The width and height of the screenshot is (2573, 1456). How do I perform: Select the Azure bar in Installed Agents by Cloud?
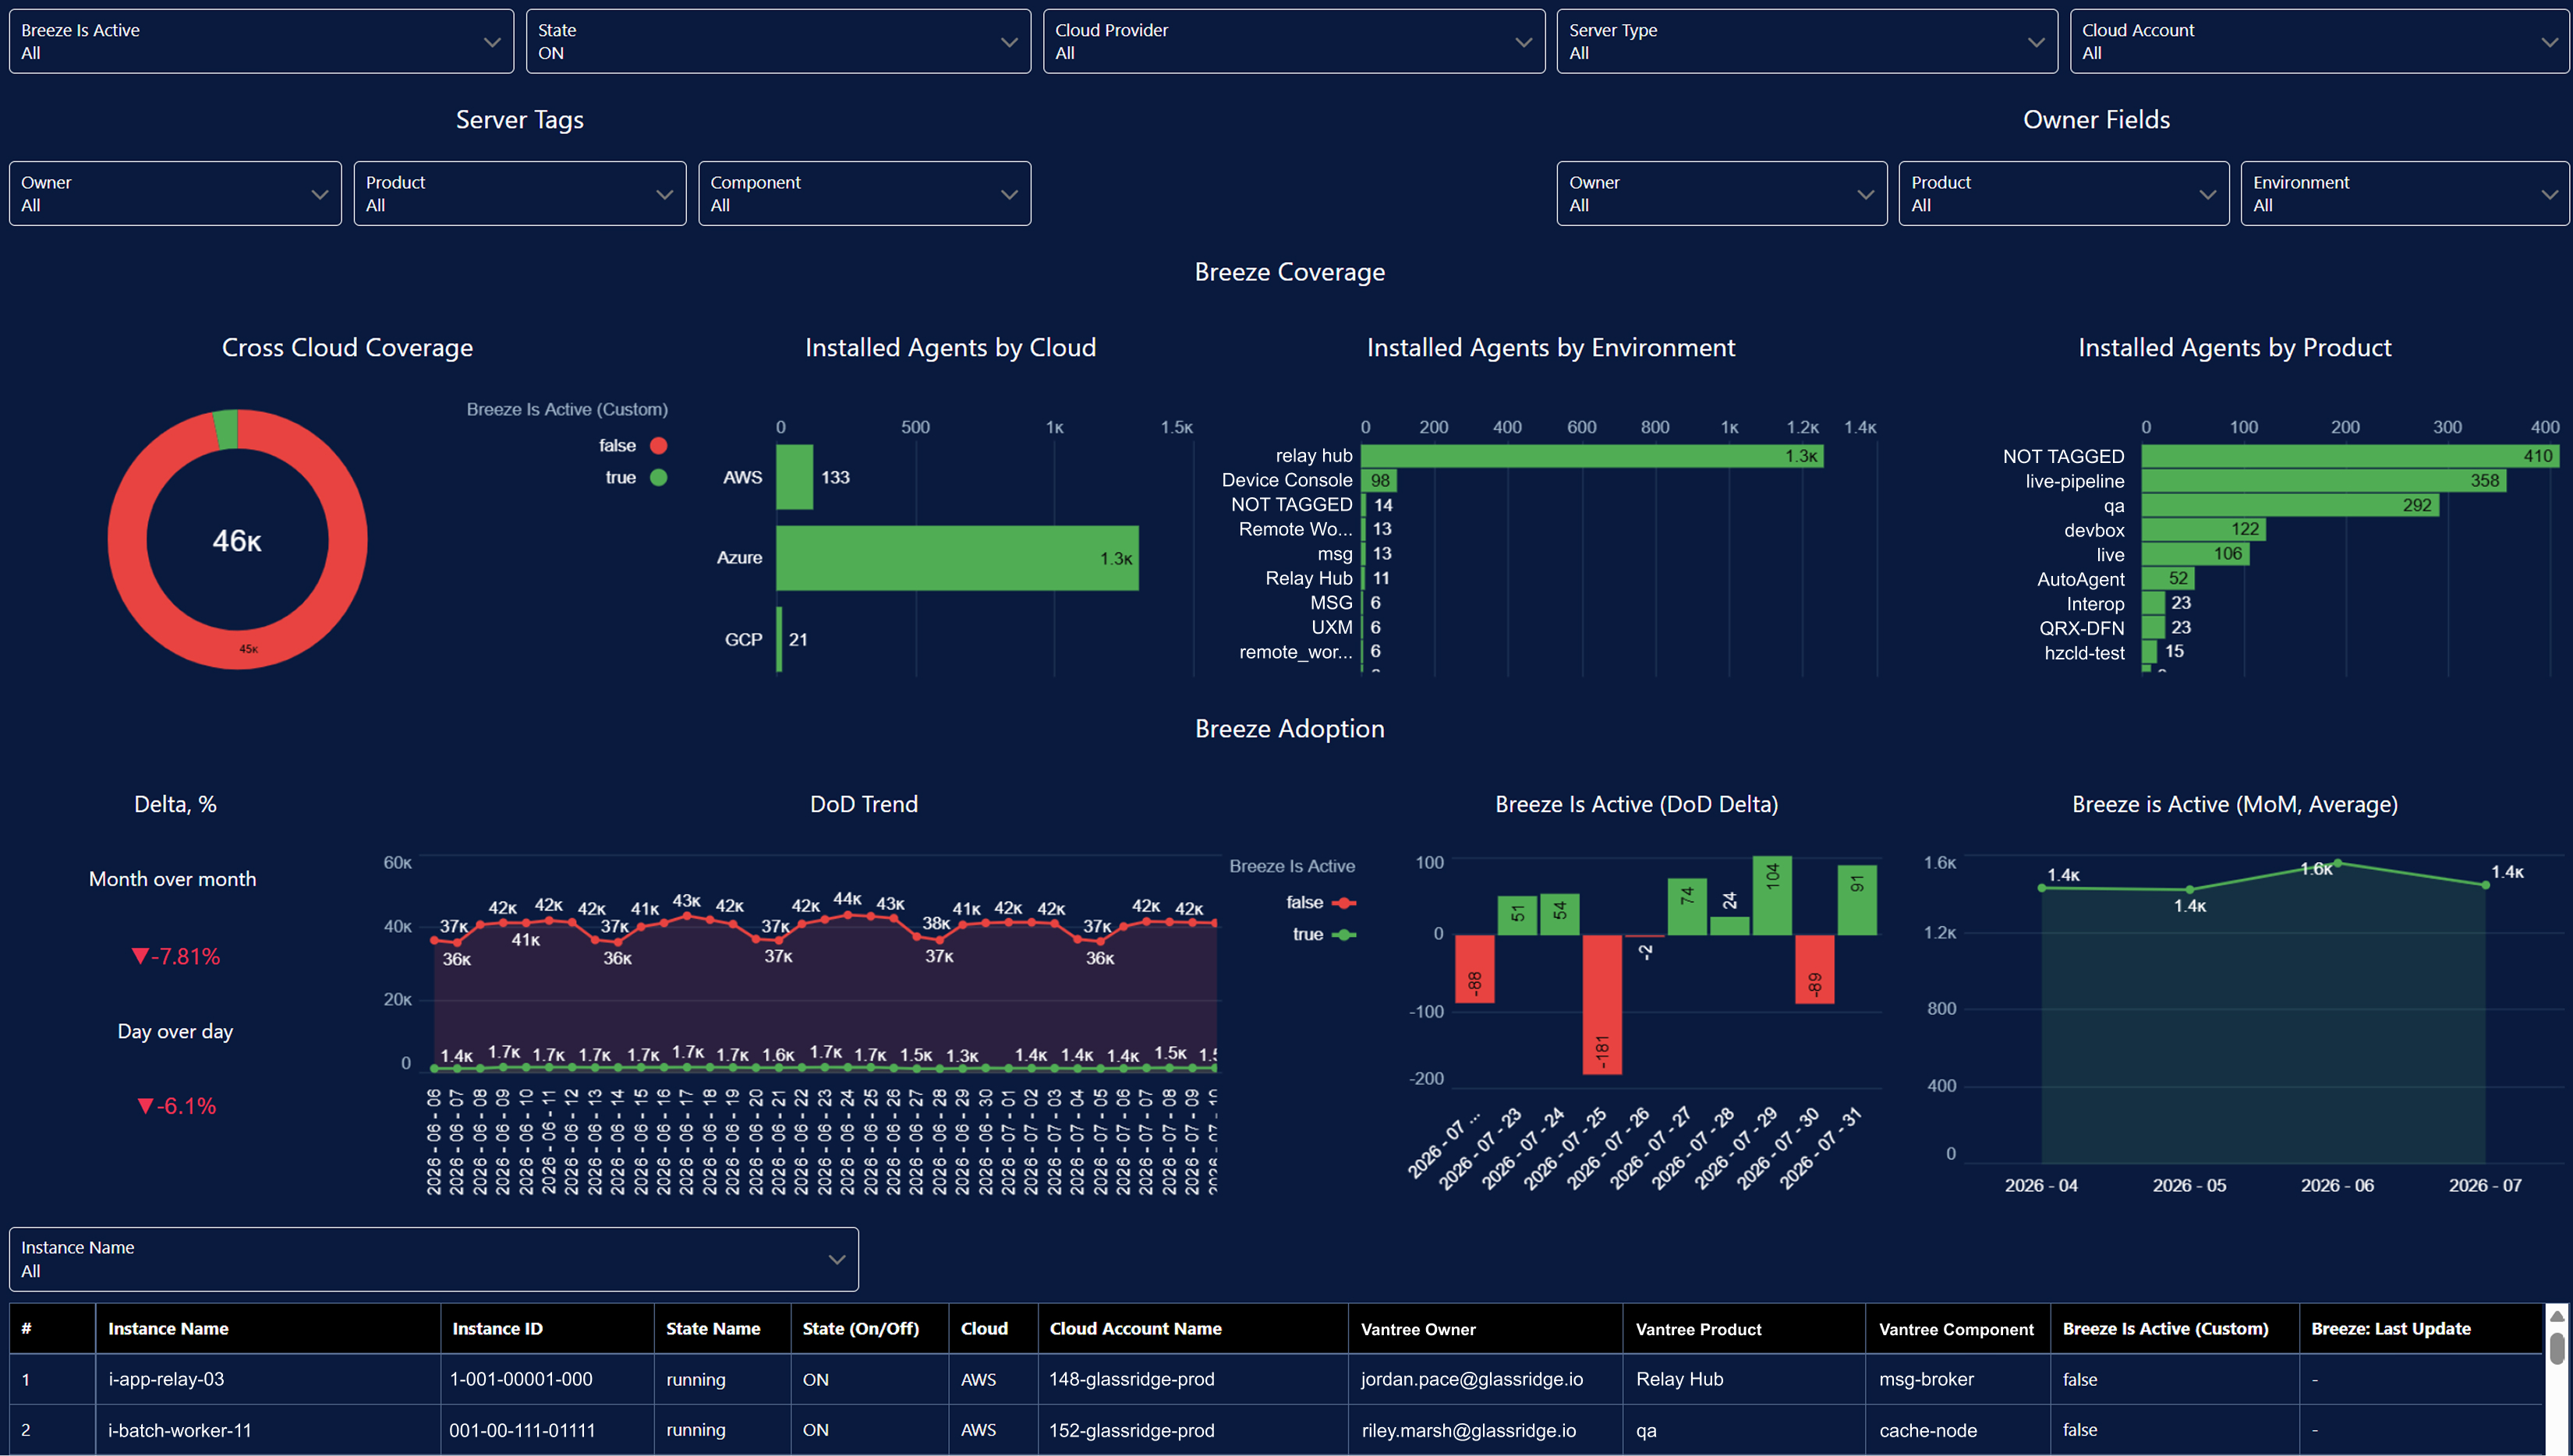[x=957, y=558]
